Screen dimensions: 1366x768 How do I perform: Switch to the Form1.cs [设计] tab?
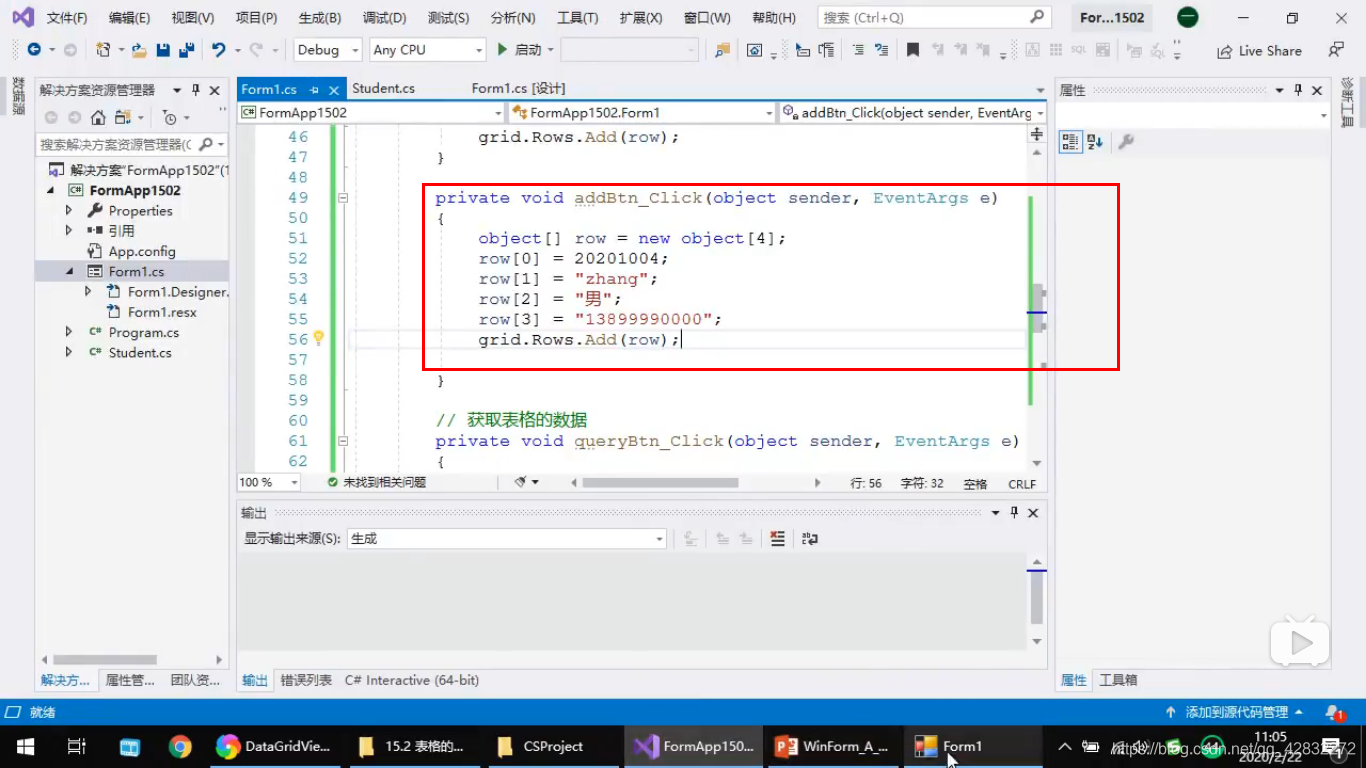click(x=518, y=88)
